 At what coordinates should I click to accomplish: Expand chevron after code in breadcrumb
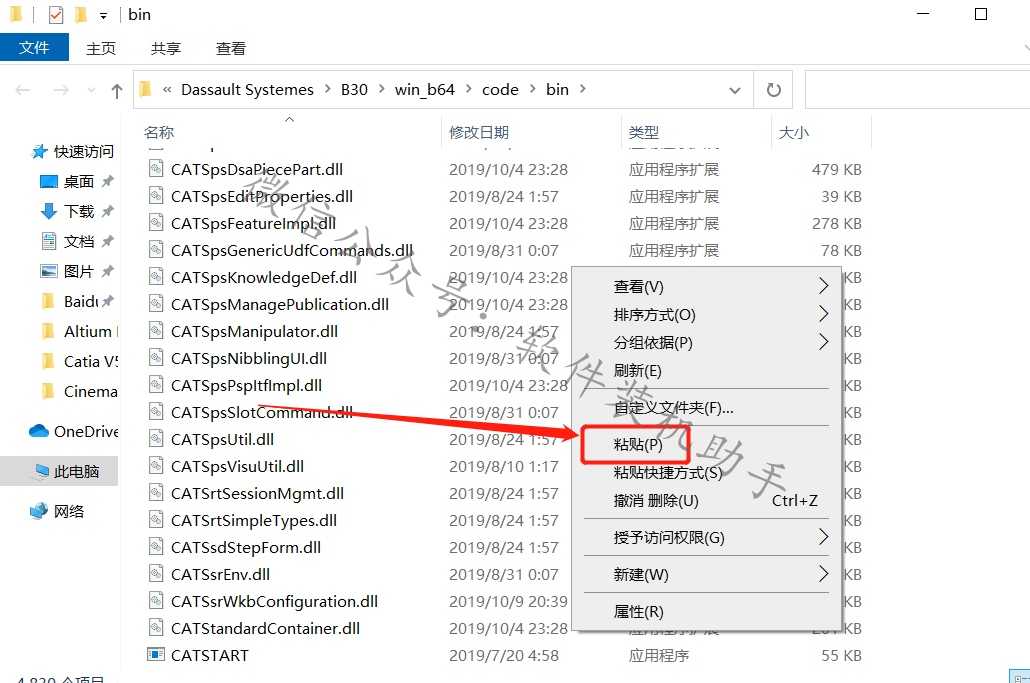[532, 89]
